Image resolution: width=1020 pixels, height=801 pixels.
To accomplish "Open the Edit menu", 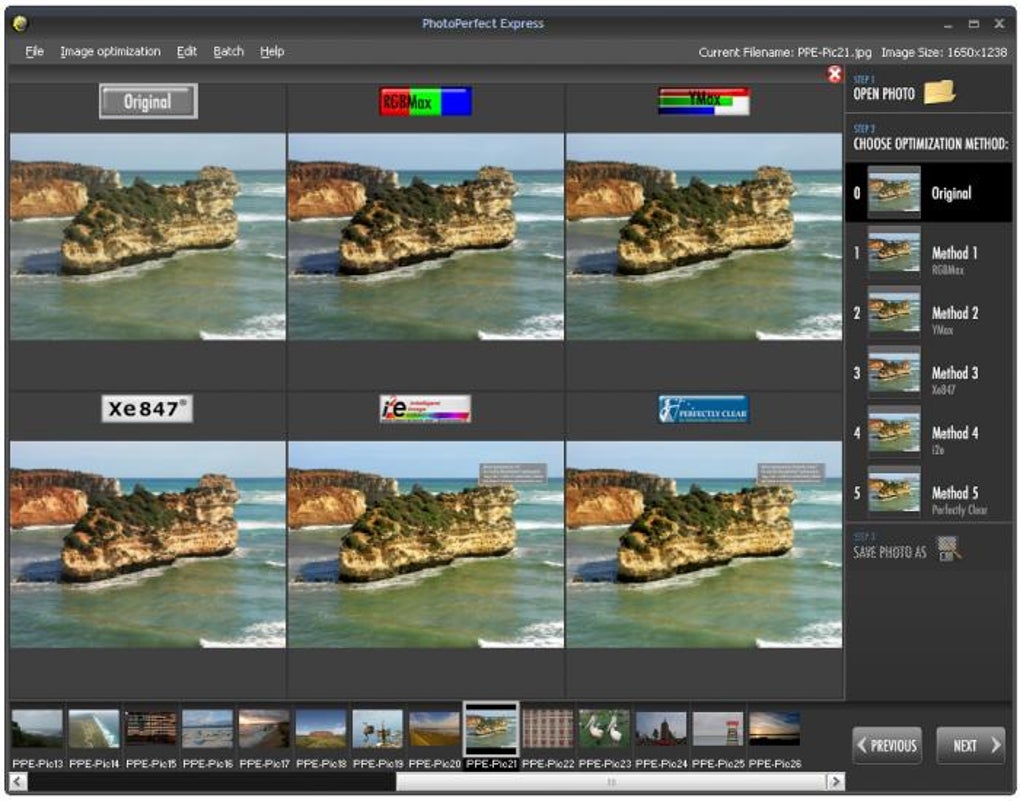I will point(186,51).
